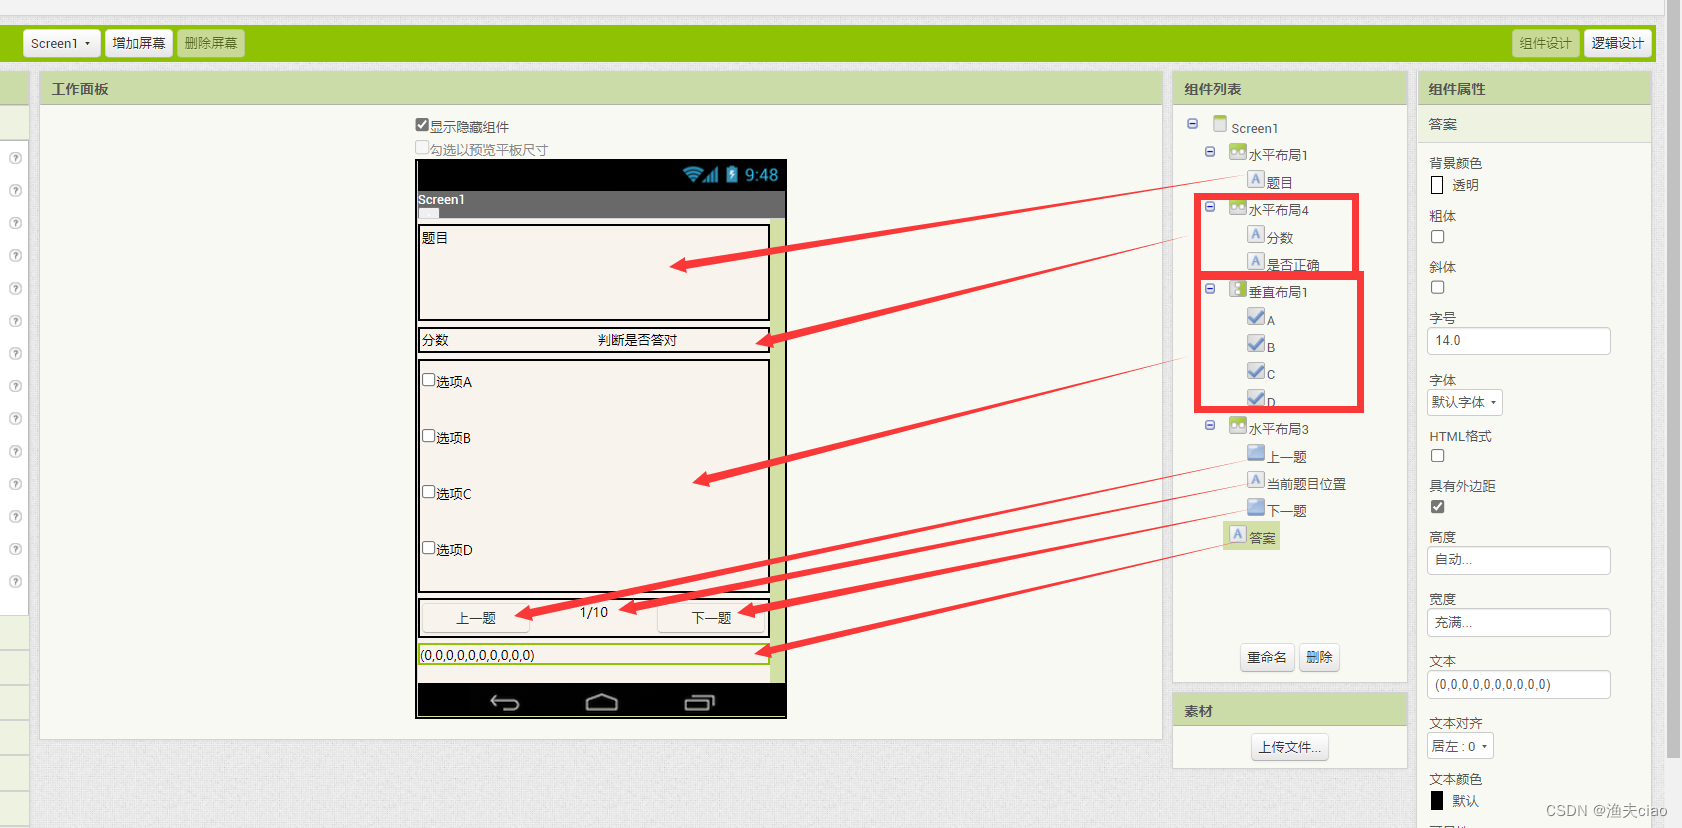
Task: Select the 水平布局4 layout icon
Action: pyautogui.click(x=1238, y=207)
